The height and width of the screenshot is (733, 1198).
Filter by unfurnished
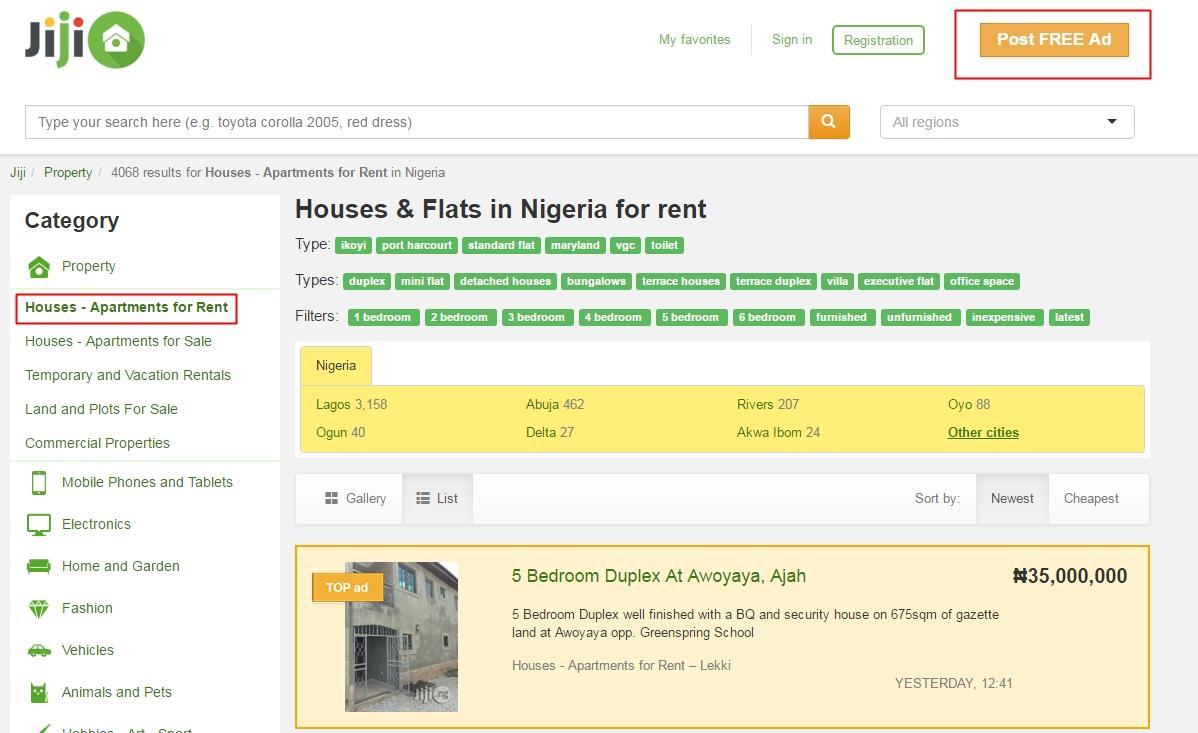point(919,317)
